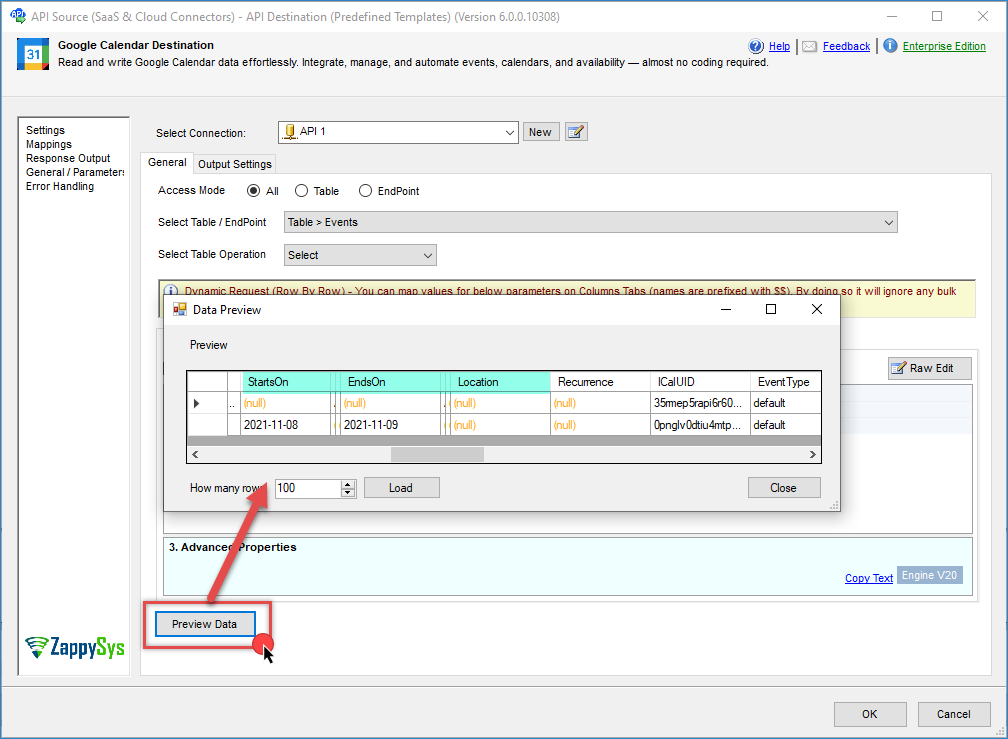Click the Google Calendar 31 icon
1008x739 pixels.
pos(33,54)
